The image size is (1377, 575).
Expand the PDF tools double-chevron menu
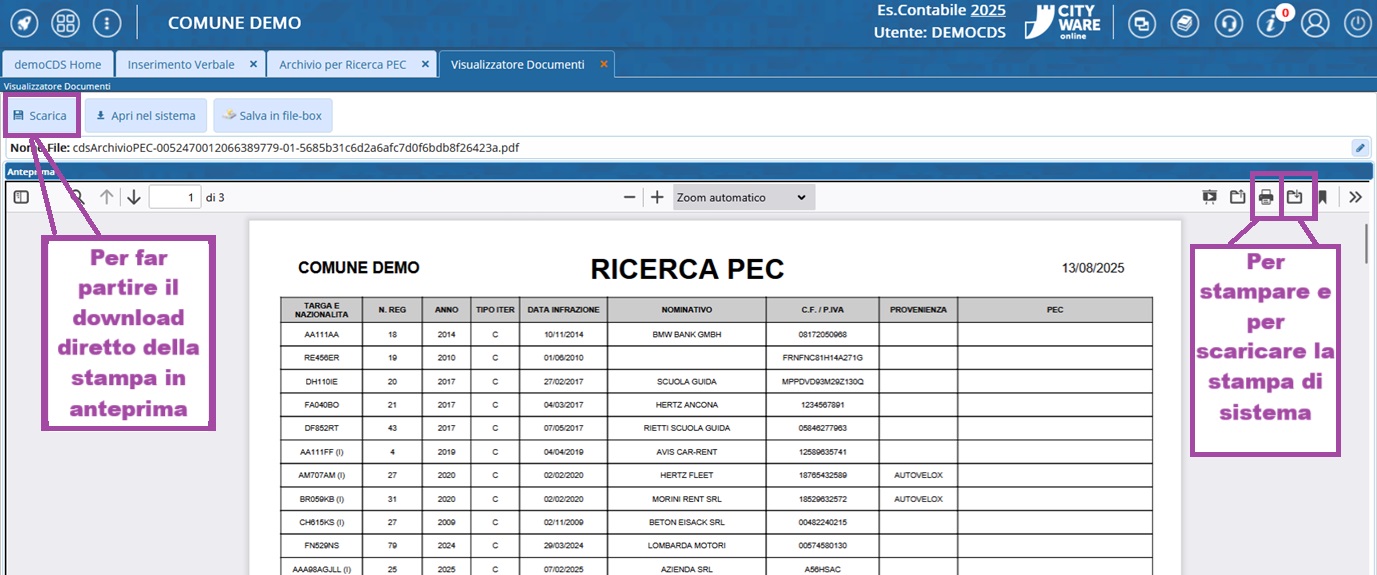tap(1355, 197)
